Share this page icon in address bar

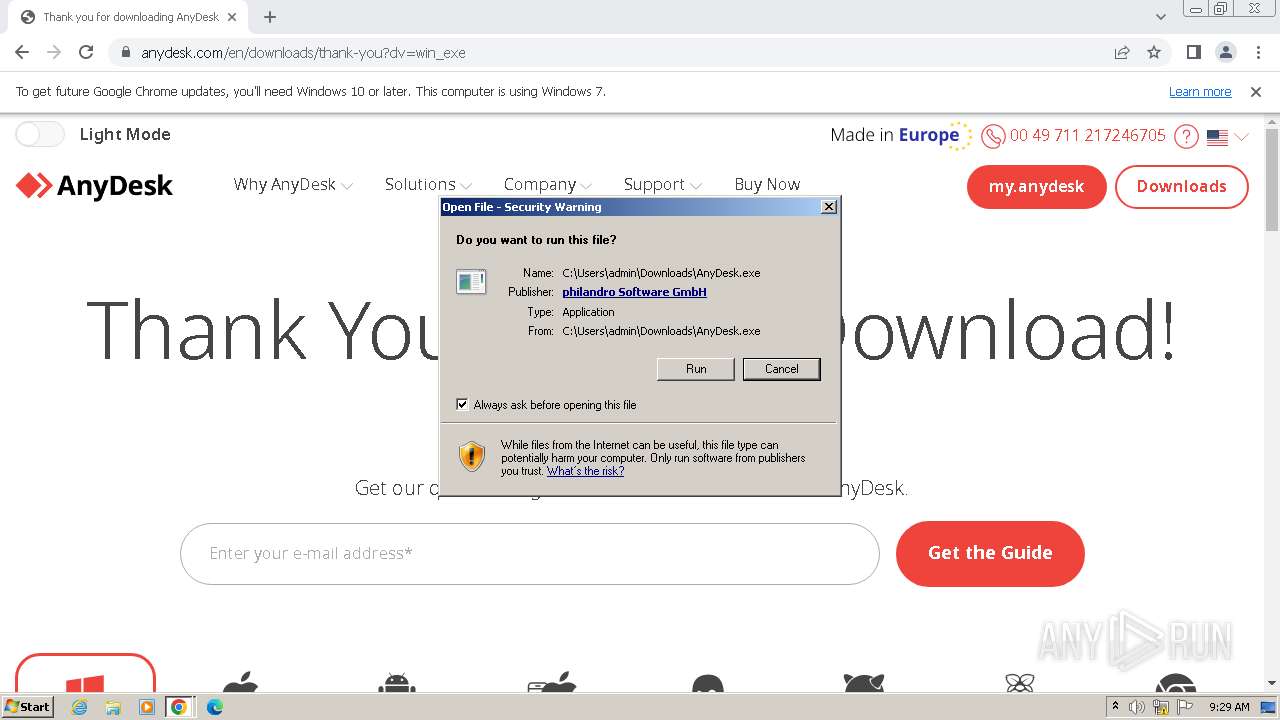pyautogui.click(x=1122, y=53)
